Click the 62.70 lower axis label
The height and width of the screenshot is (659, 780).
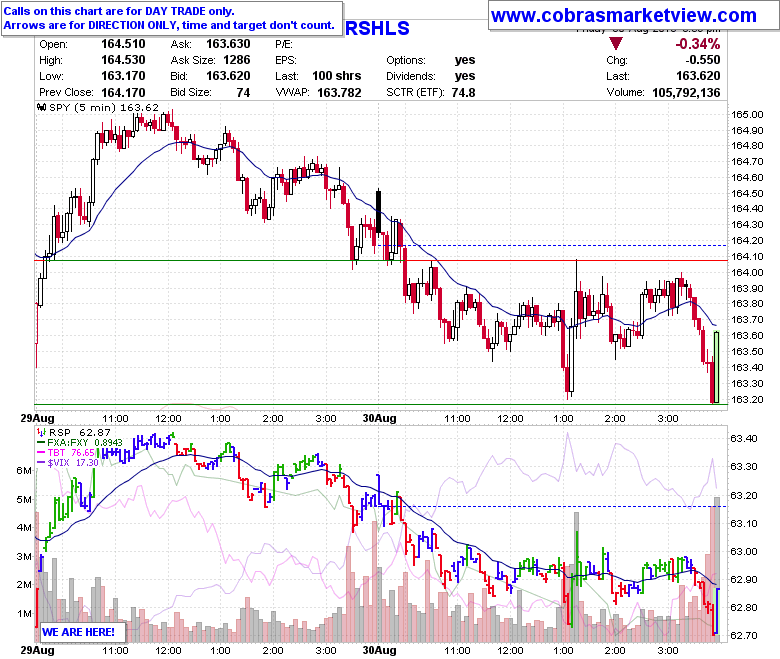[744, 636]
